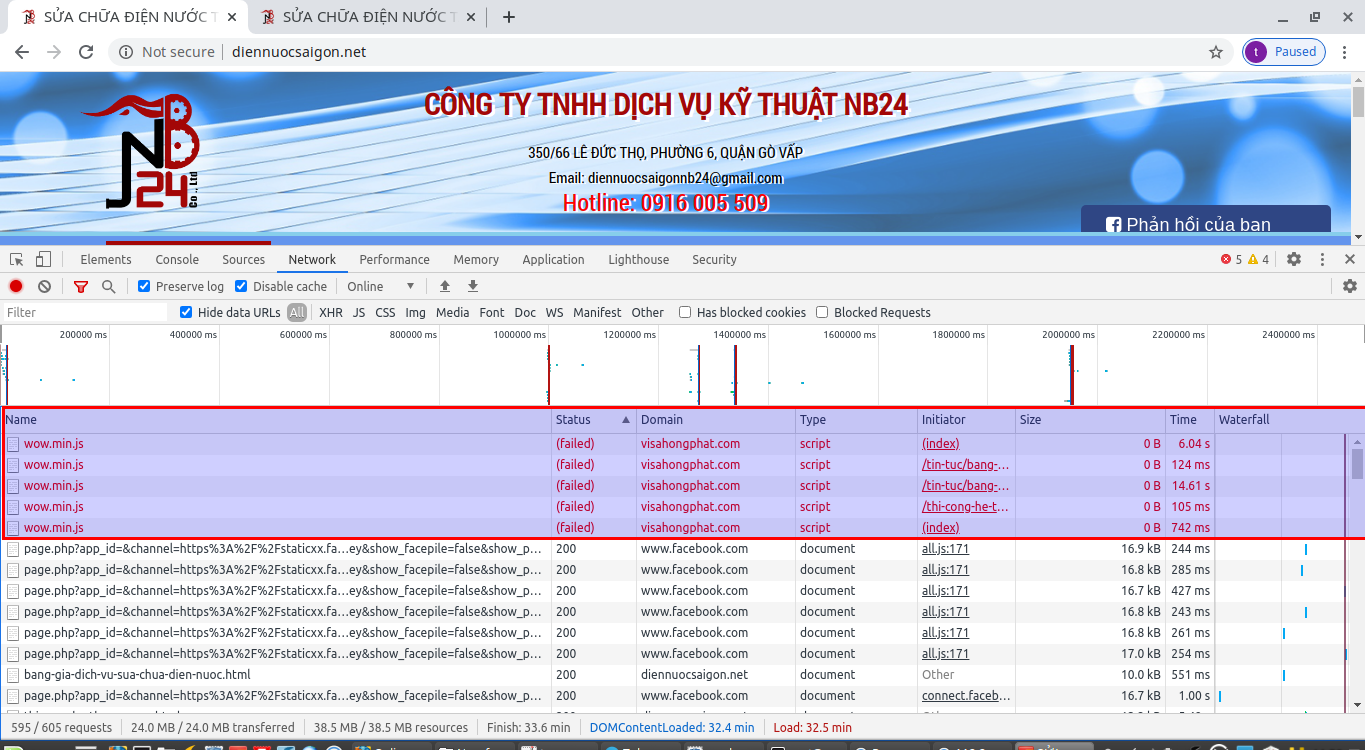Switch to the Performance tab

click(x=395, y=259)
